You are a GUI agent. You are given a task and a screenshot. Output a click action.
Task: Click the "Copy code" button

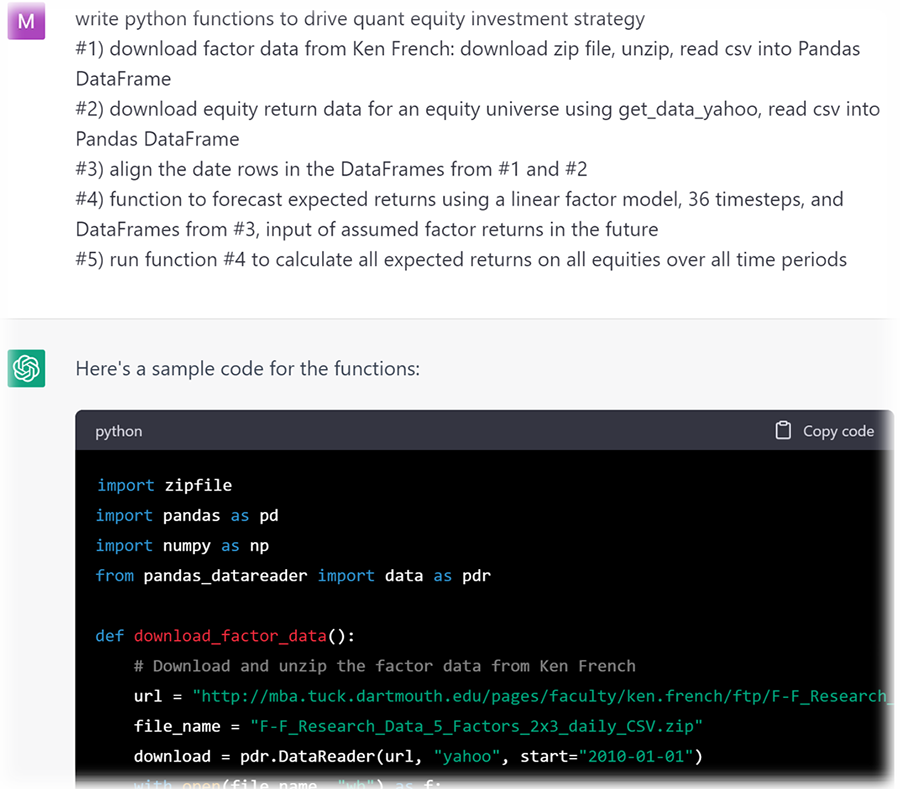(837, 430)
